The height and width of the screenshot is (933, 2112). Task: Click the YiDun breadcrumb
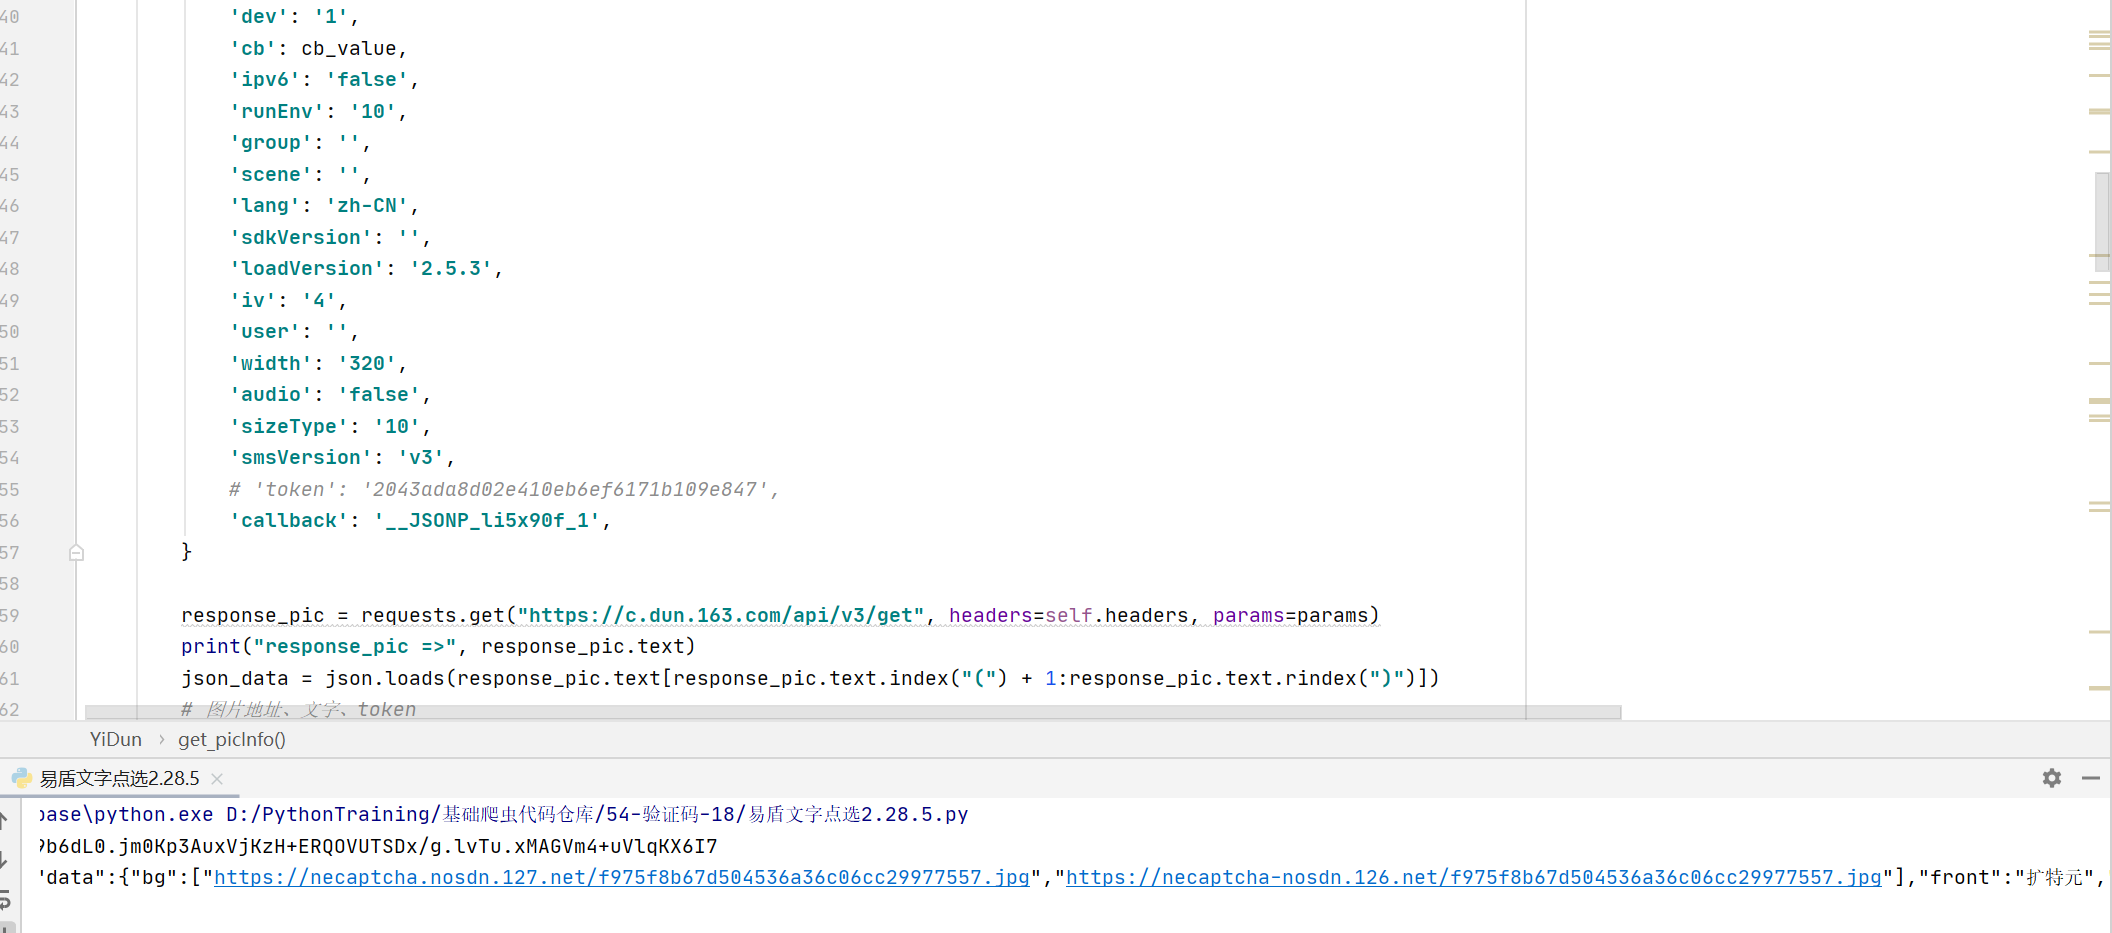click(116, 739)
